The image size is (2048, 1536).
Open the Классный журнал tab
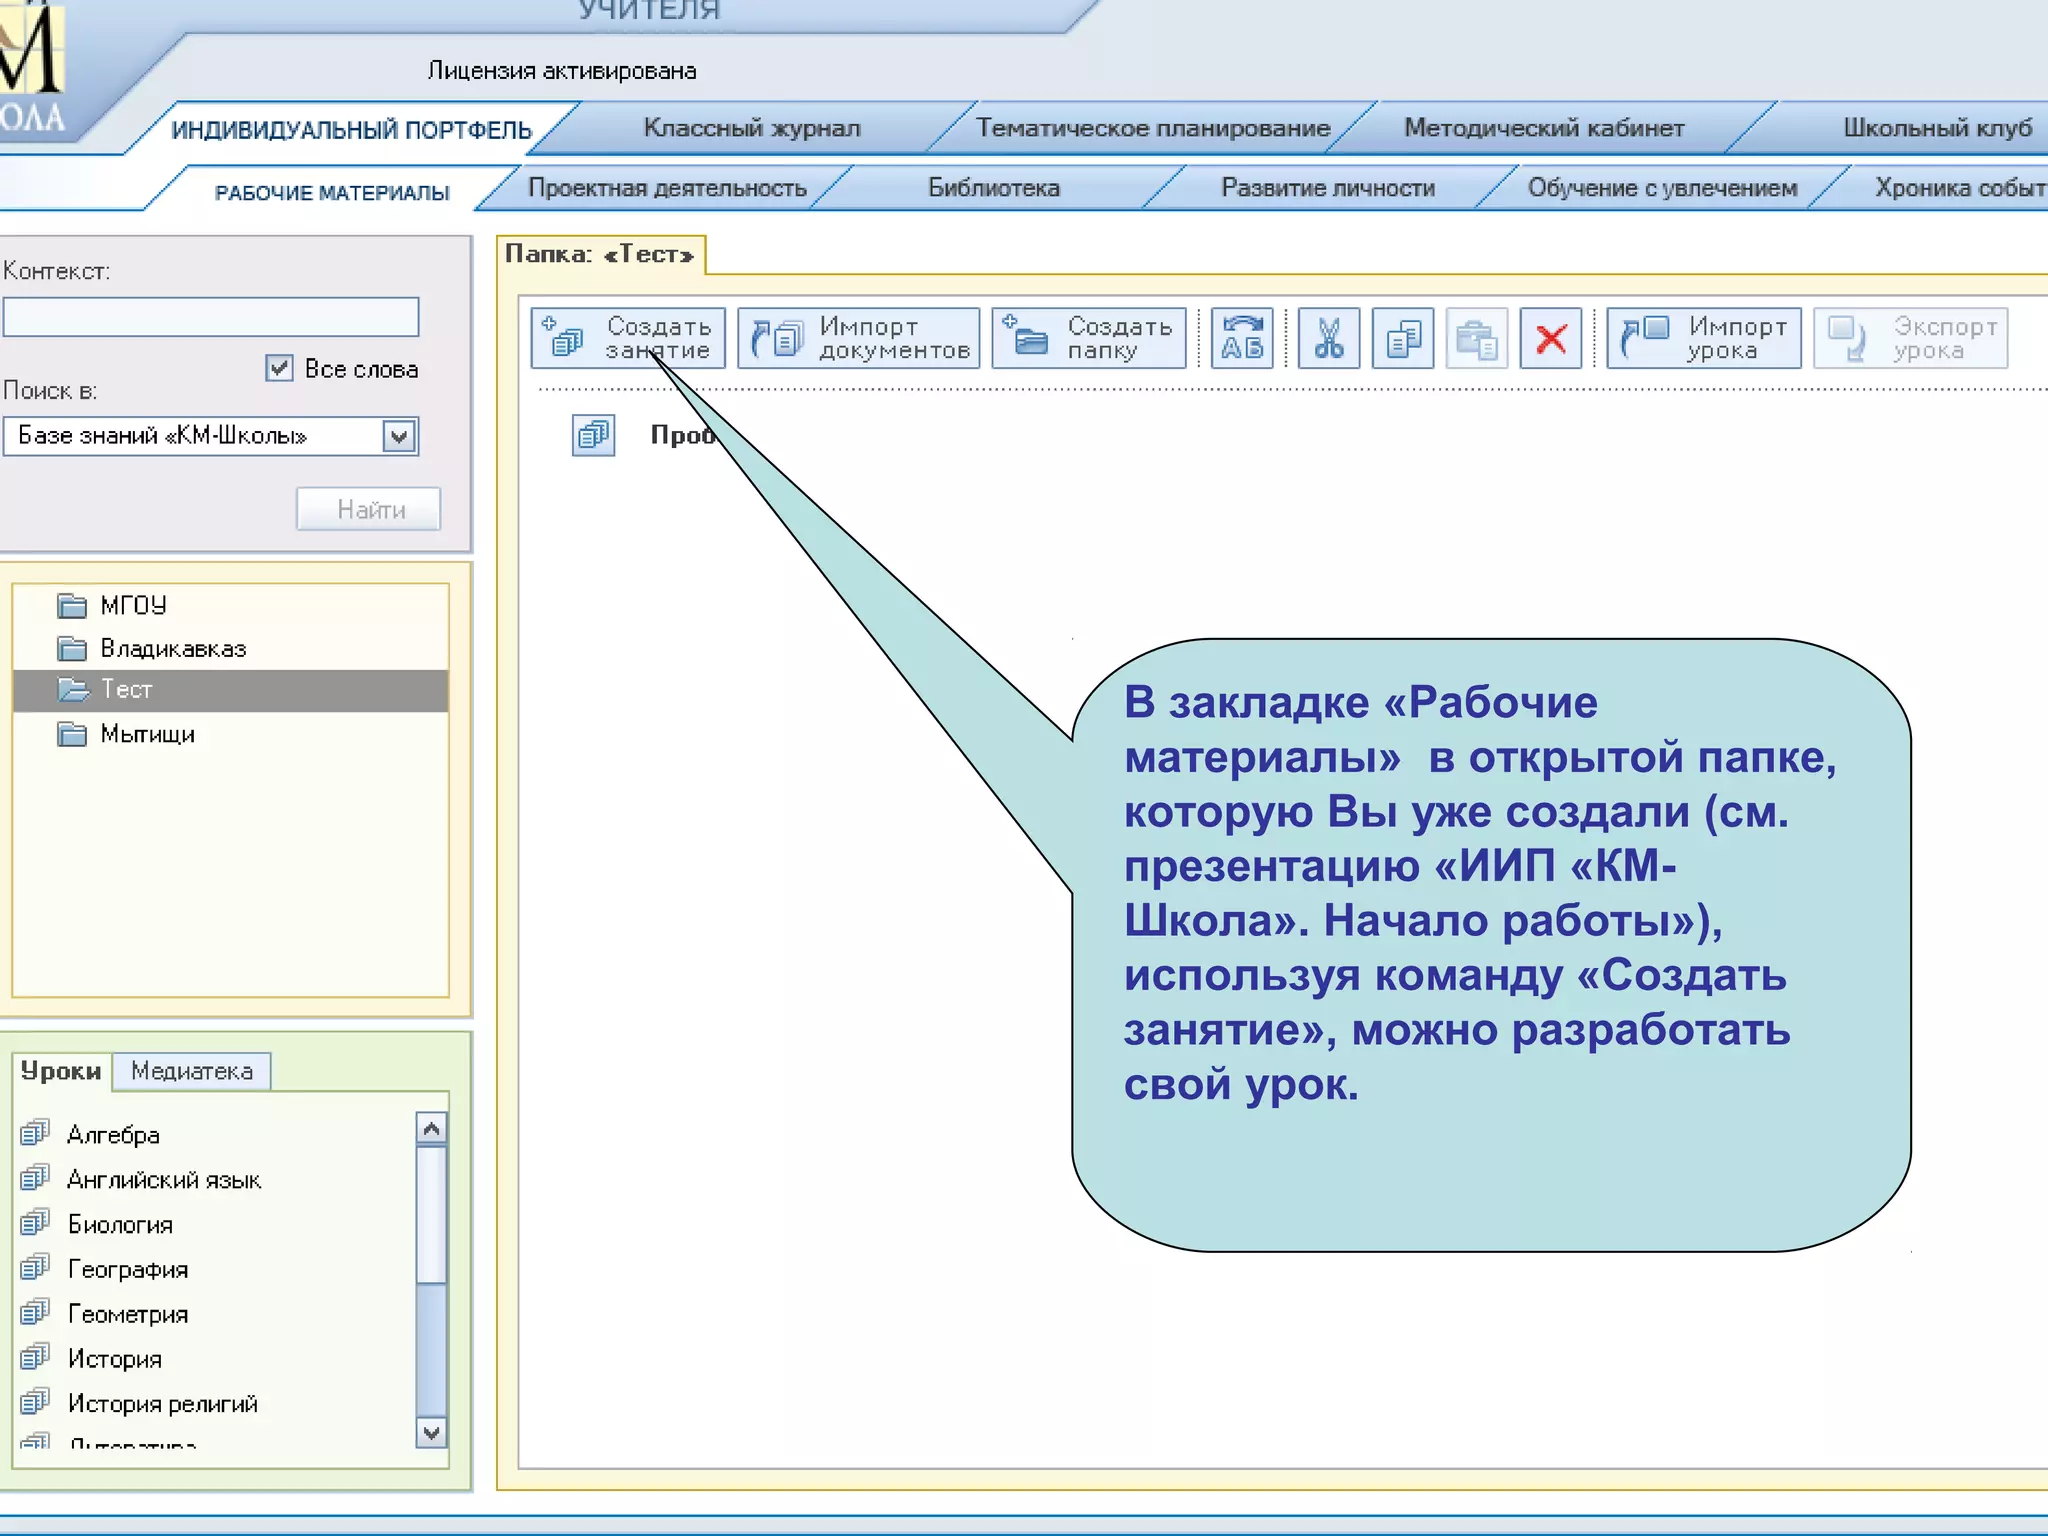751,128
